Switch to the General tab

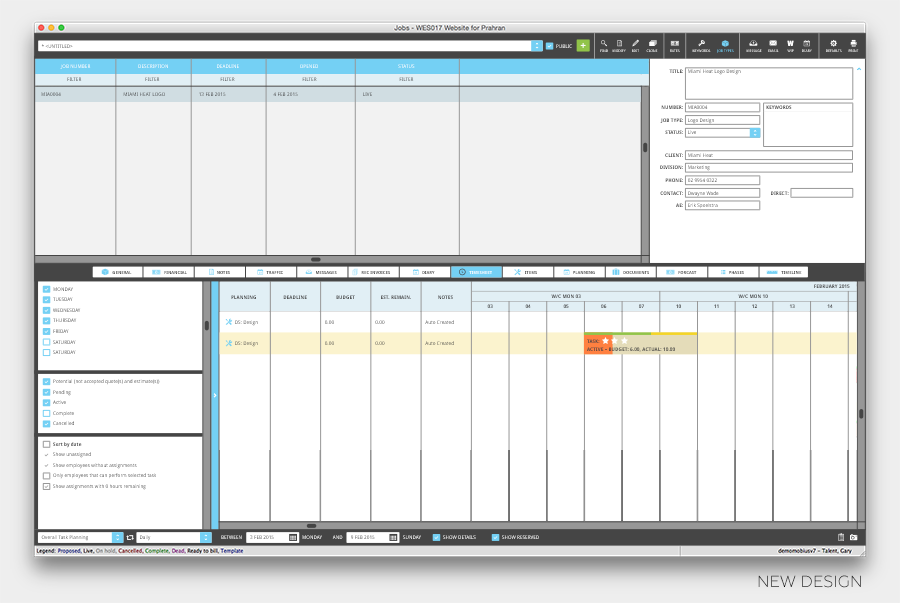[118, 272]
